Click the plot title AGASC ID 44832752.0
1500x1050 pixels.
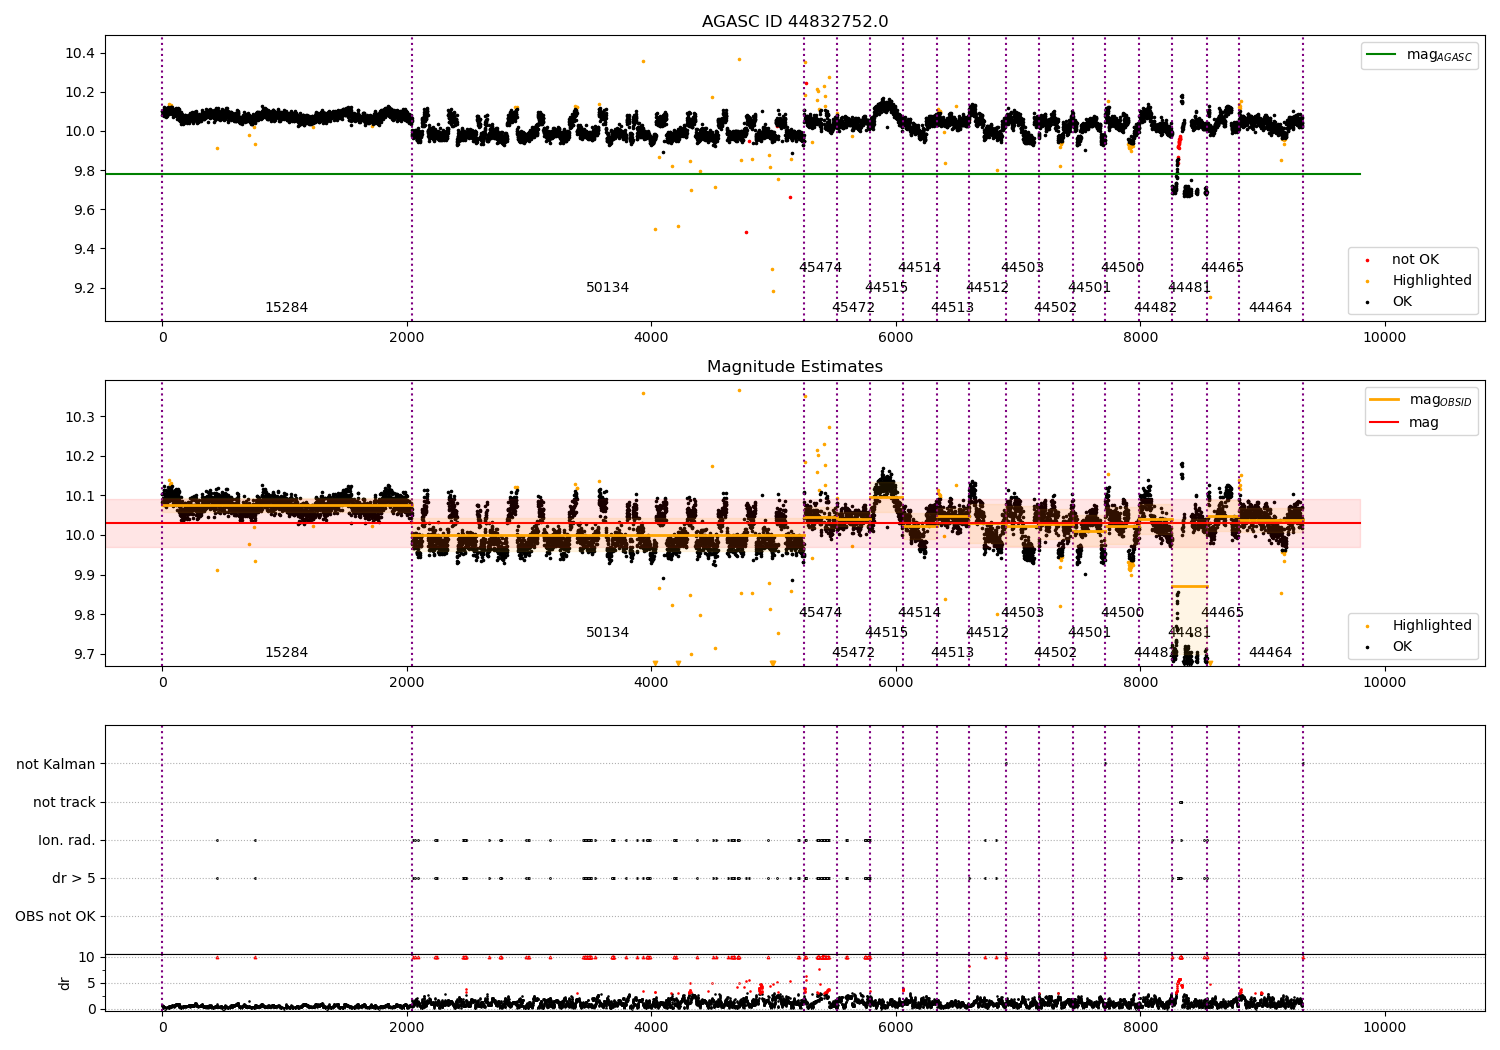(795, 22)
